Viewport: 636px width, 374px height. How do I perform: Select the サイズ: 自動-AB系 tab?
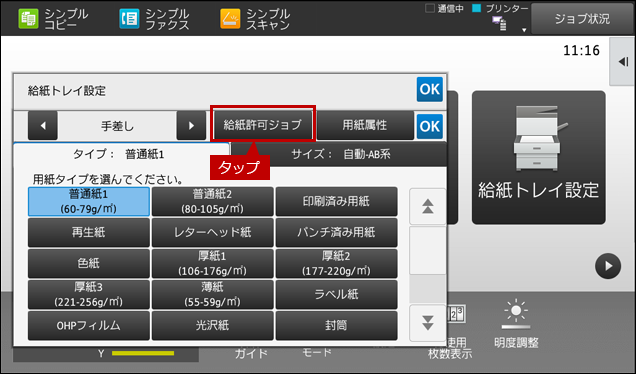click(x=339, y=154)
